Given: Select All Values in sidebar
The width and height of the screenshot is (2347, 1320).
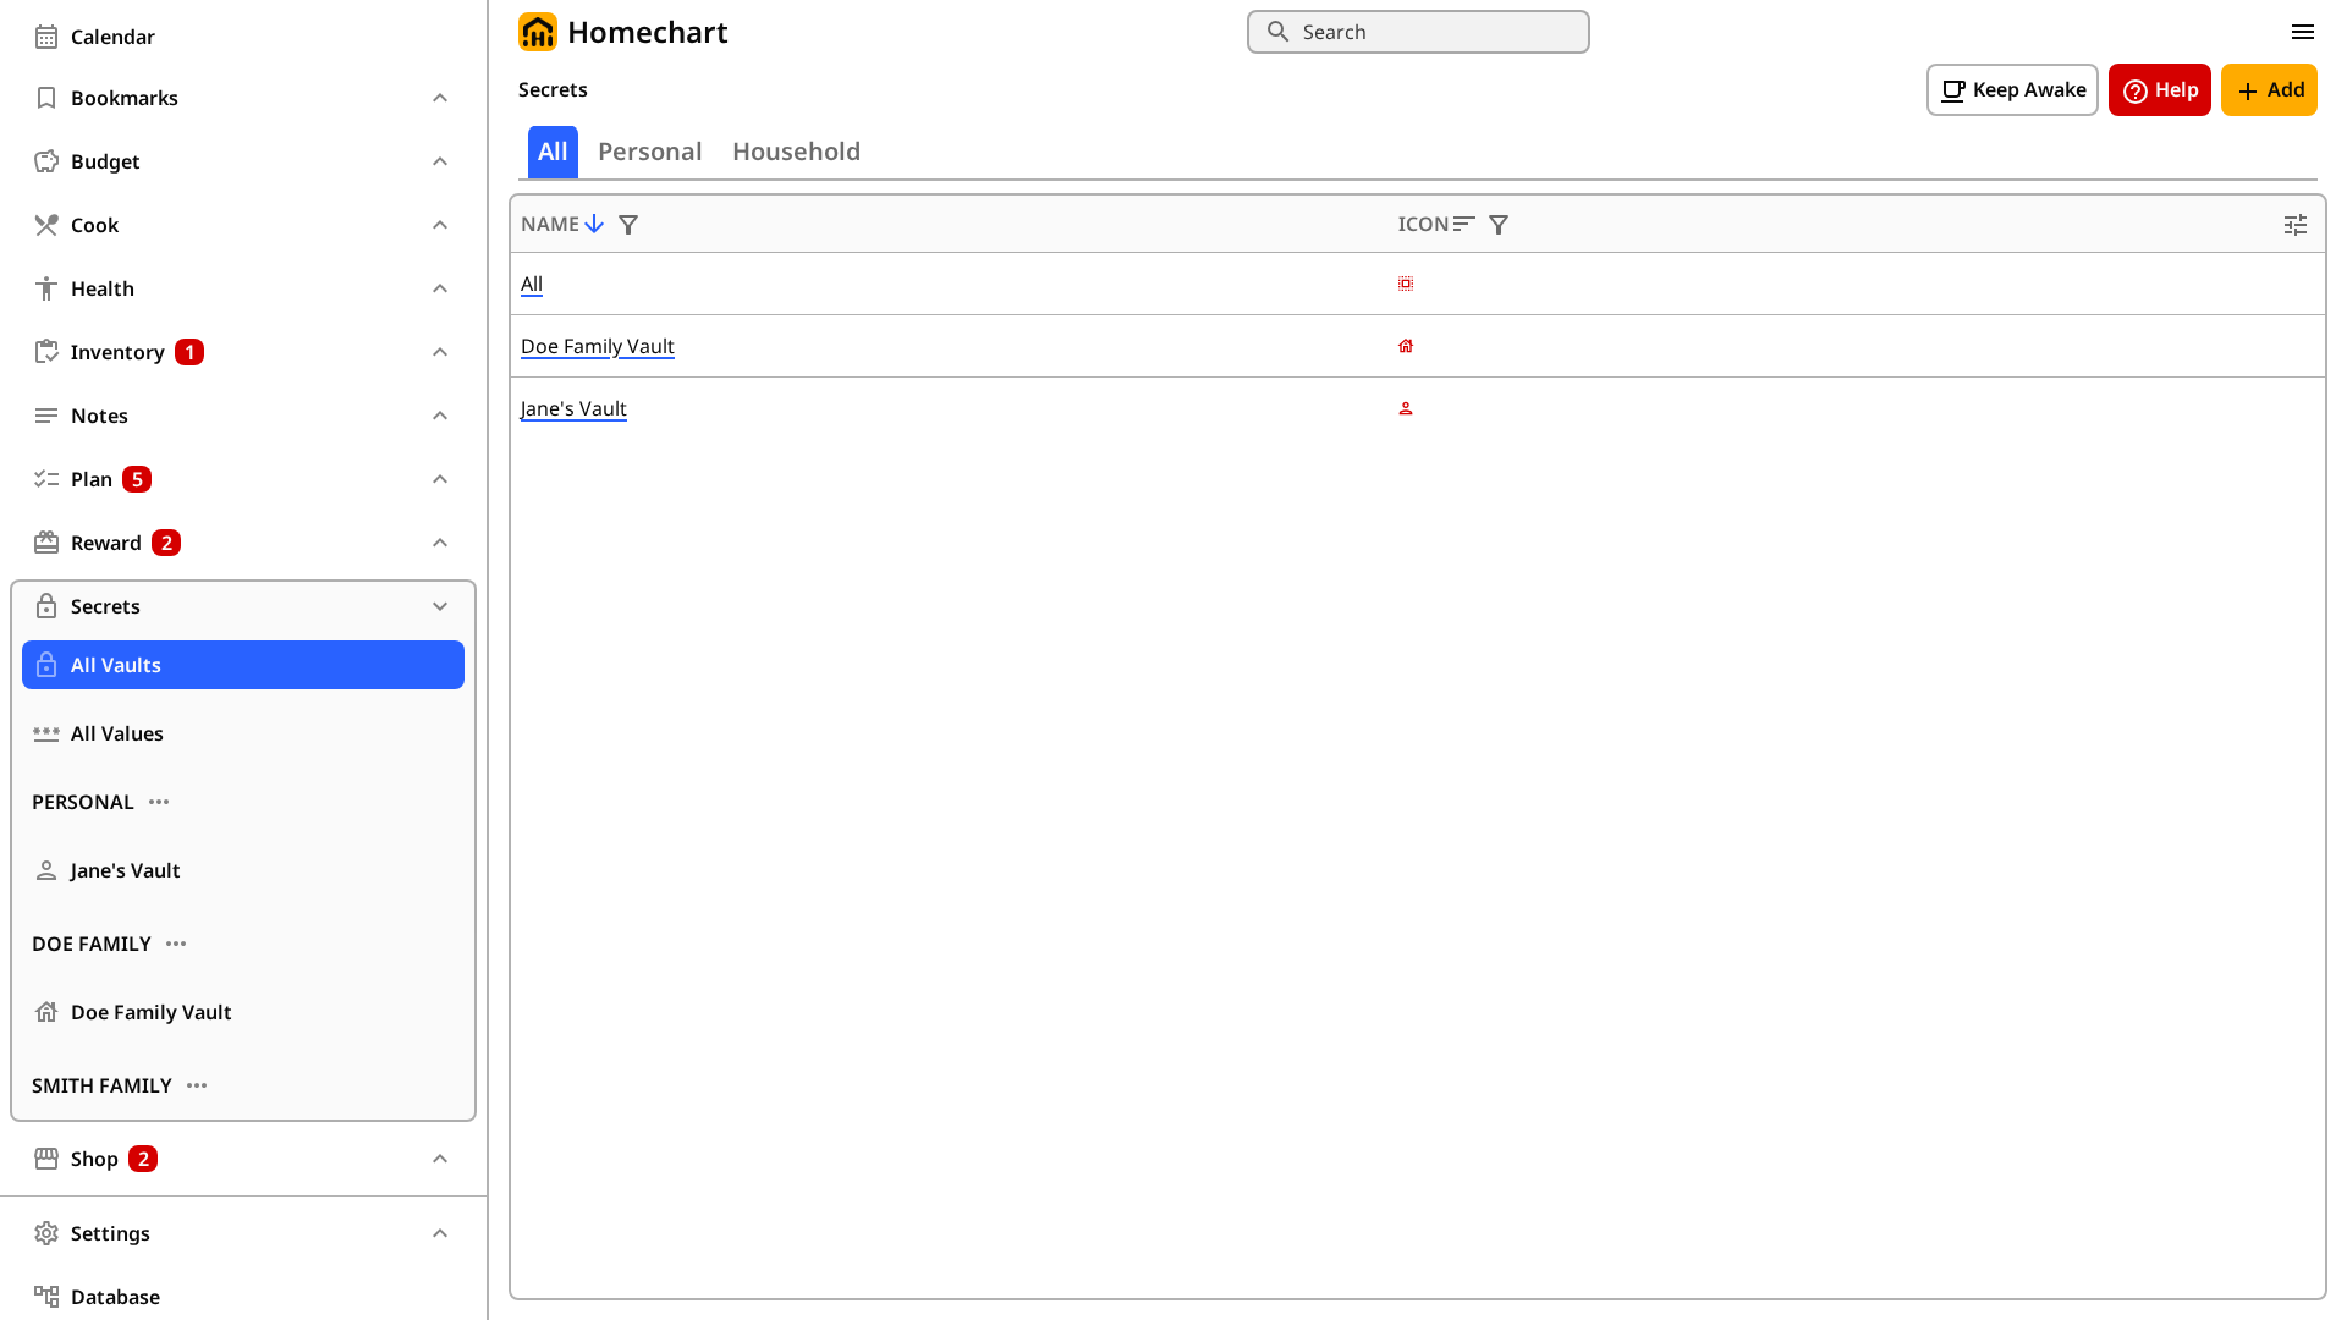Looking at the screenshot, I should (117, 734).
